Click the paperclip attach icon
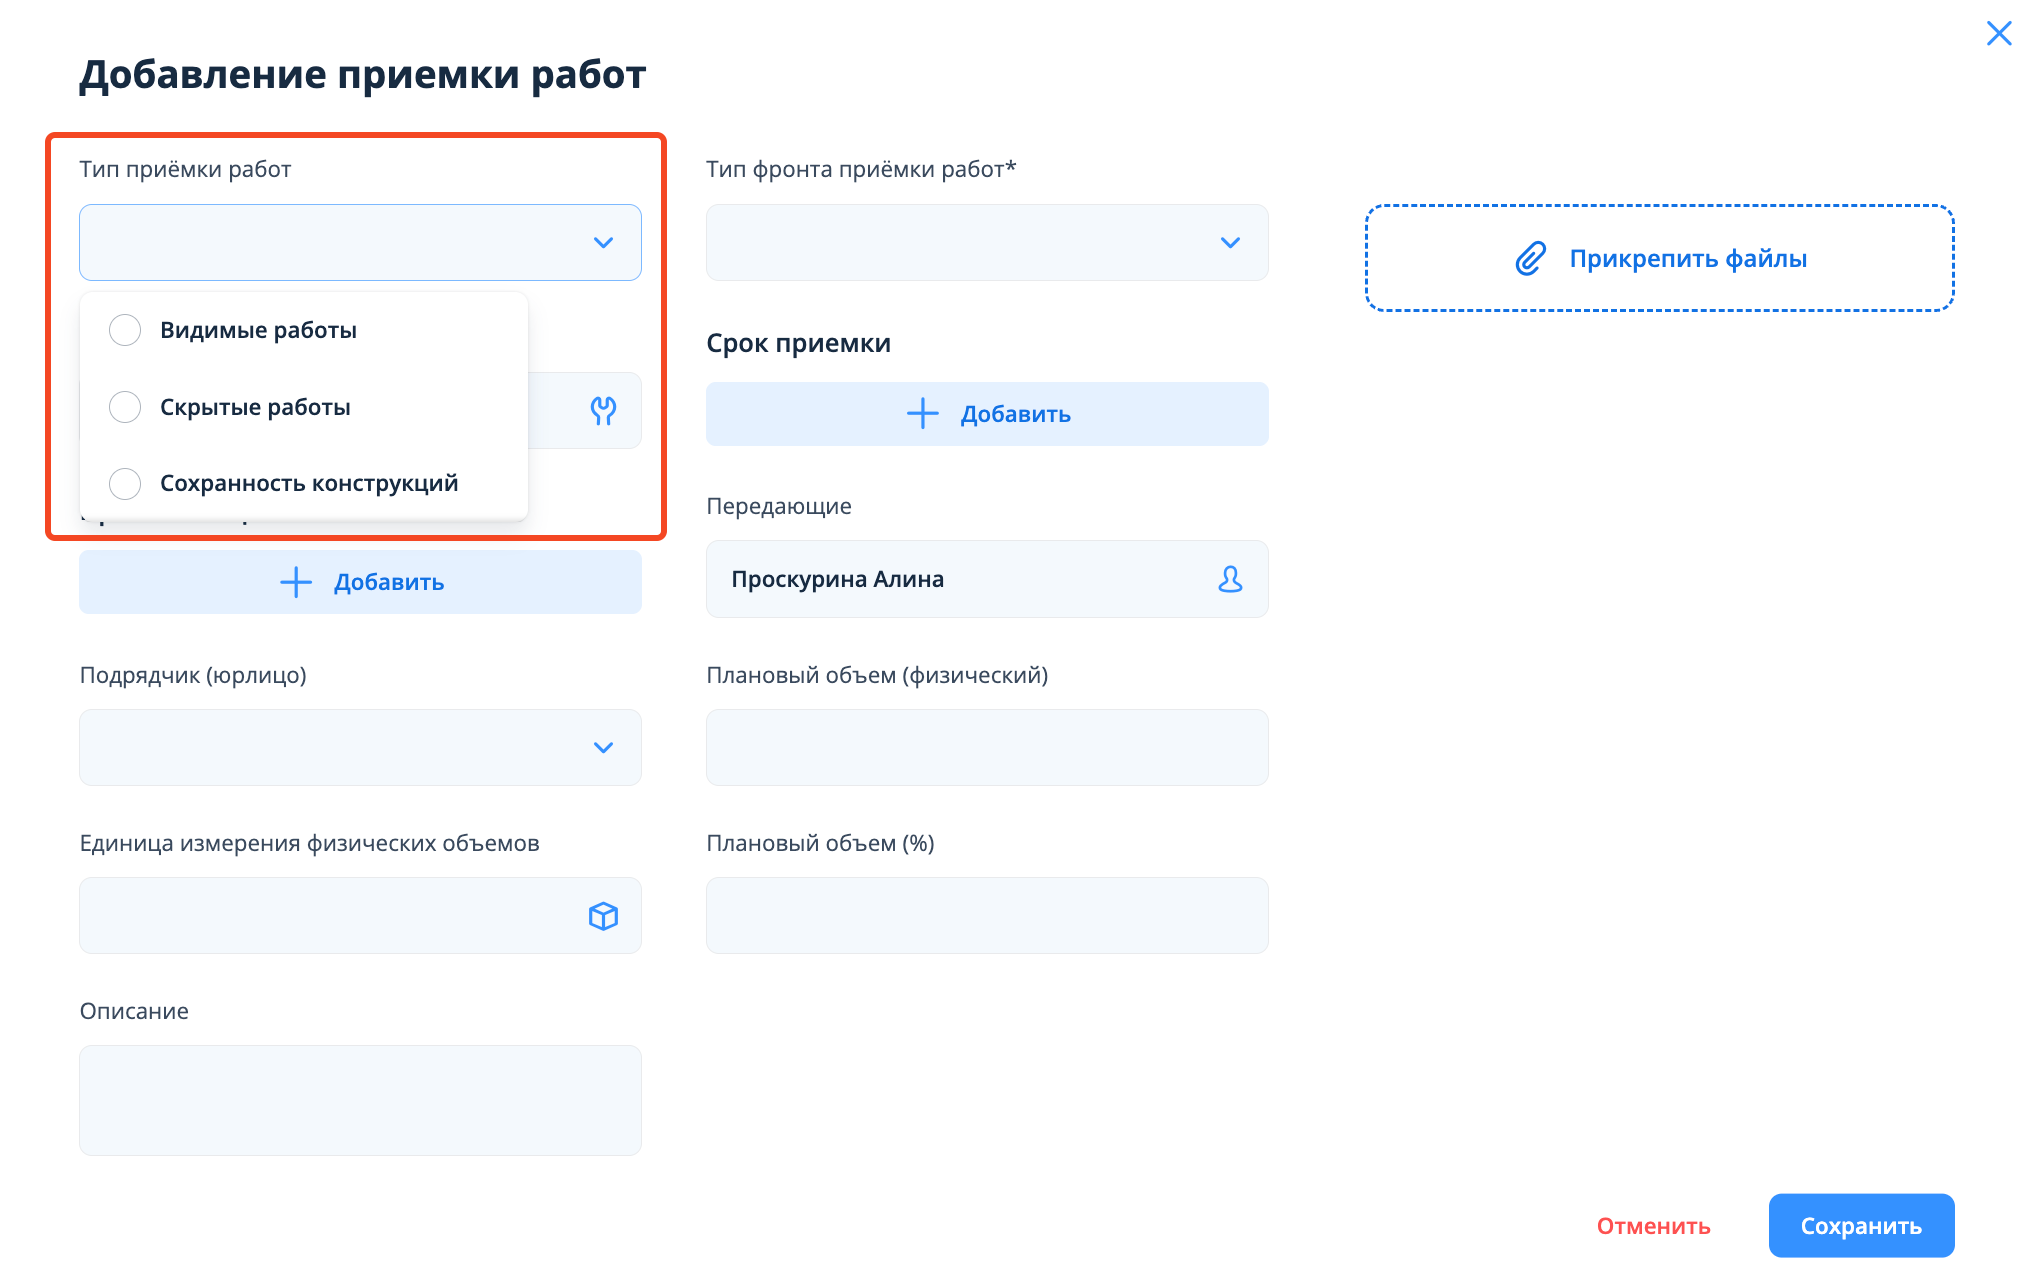 [1531, 259]
